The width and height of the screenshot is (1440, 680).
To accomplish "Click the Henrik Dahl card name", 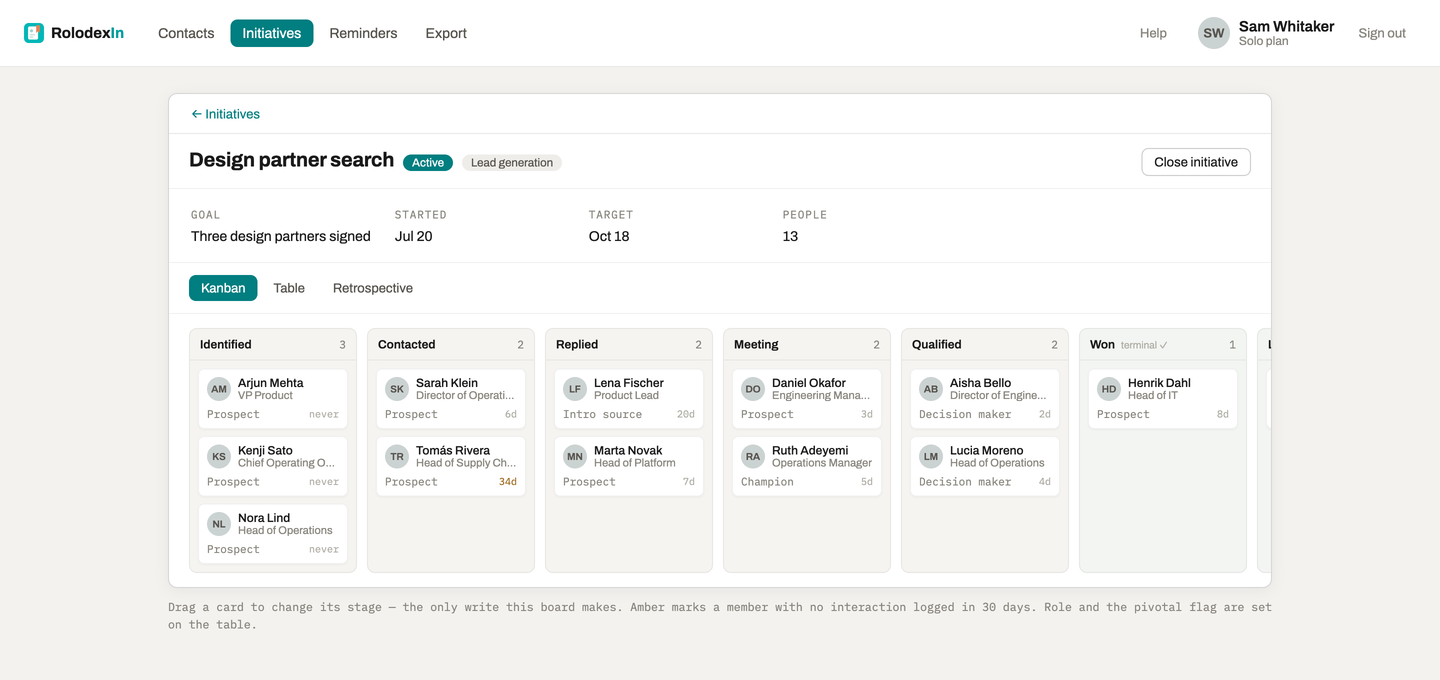I will point(1161,383).
